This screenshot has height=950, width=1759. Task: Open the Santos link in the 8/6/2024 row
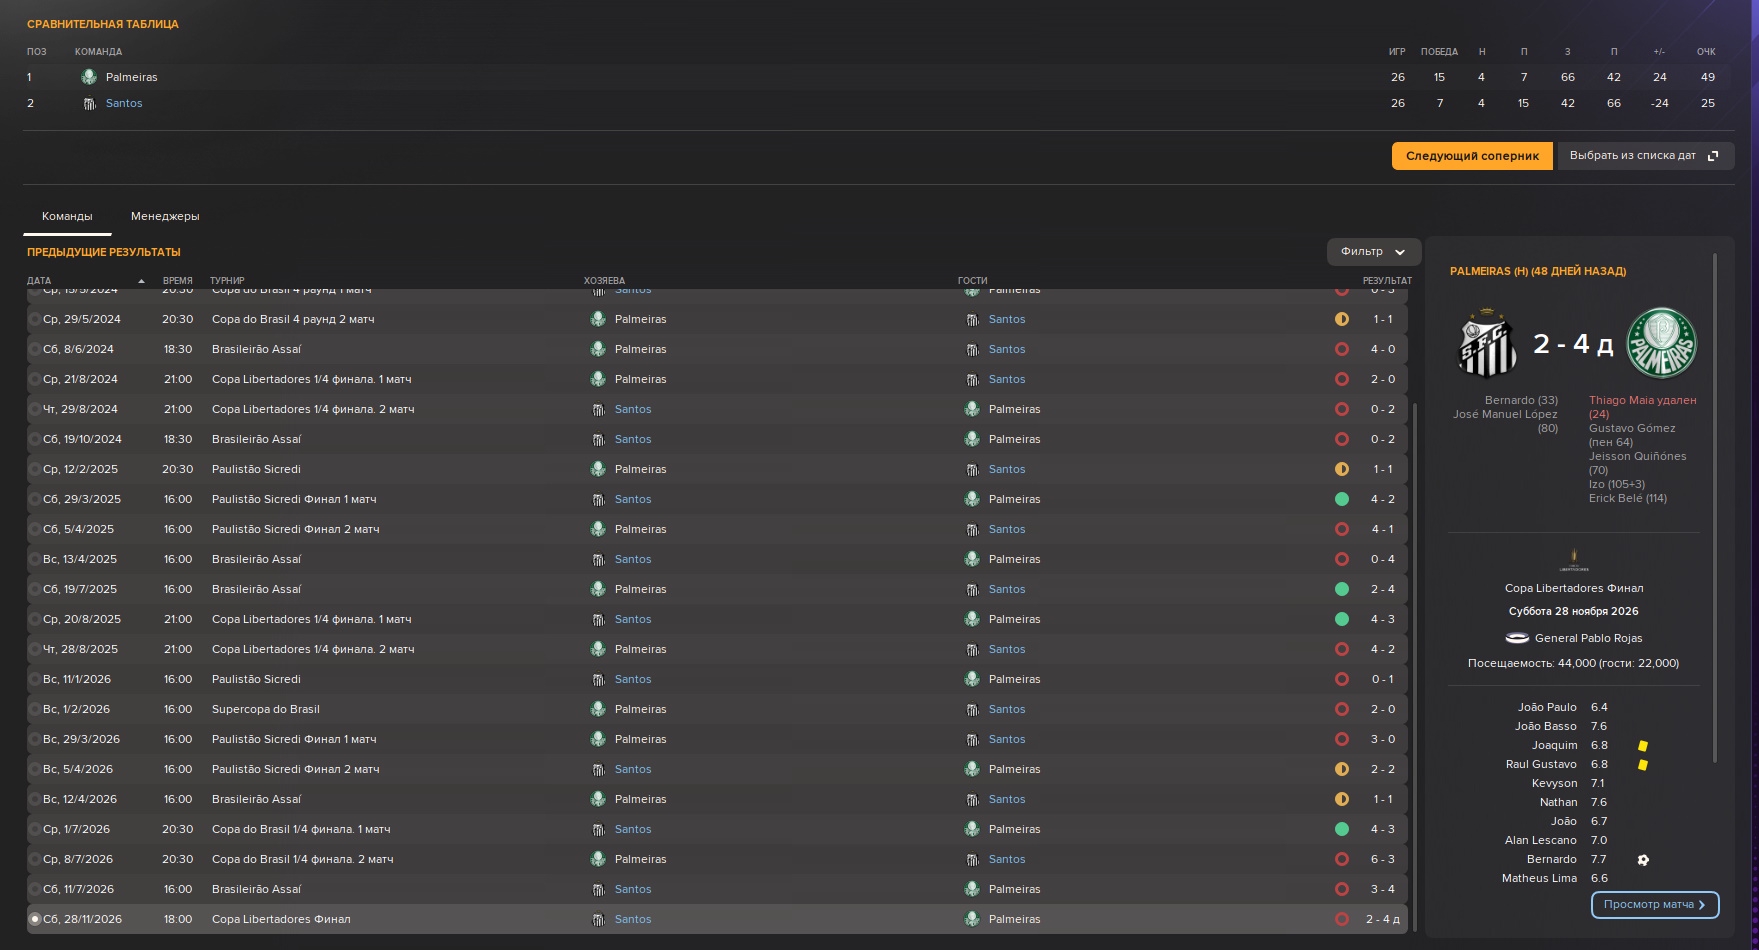coord(1007,349)
